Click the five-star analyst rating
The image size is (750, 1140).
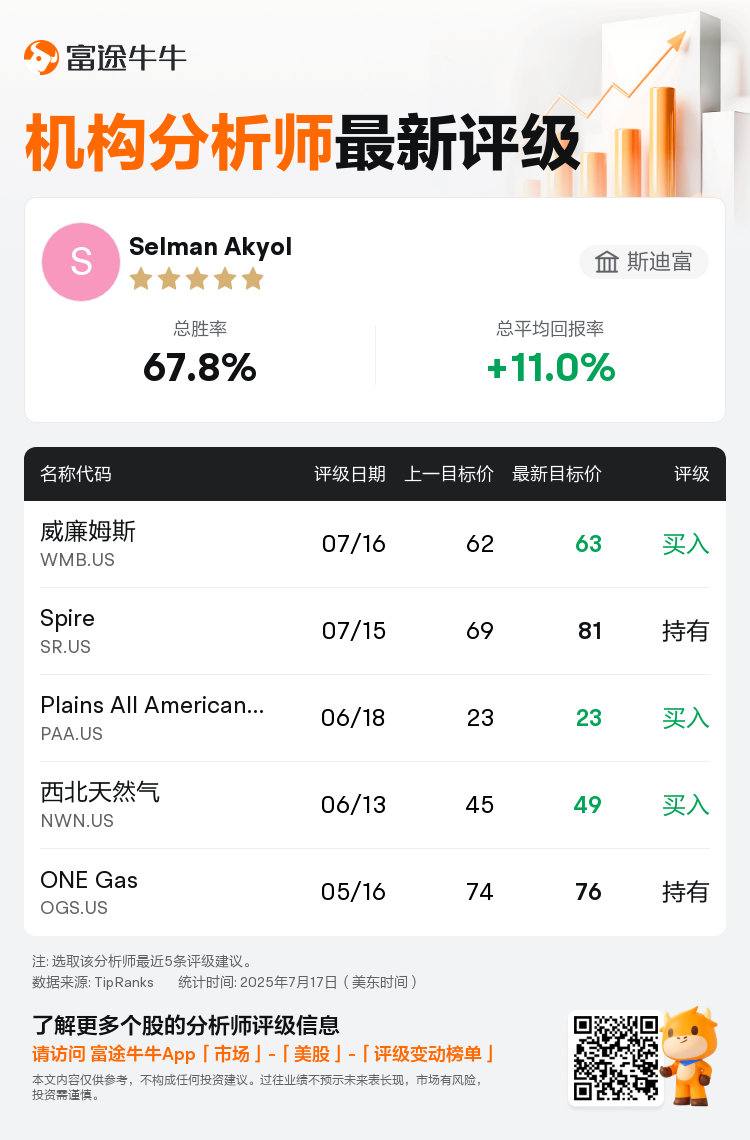coord(196,278)
